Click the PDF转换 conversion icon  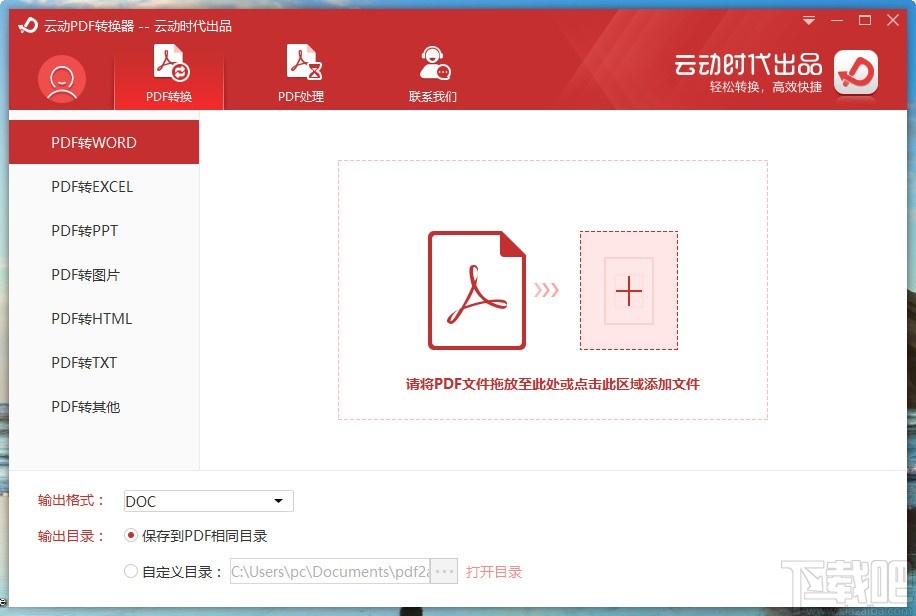[167, 62]
